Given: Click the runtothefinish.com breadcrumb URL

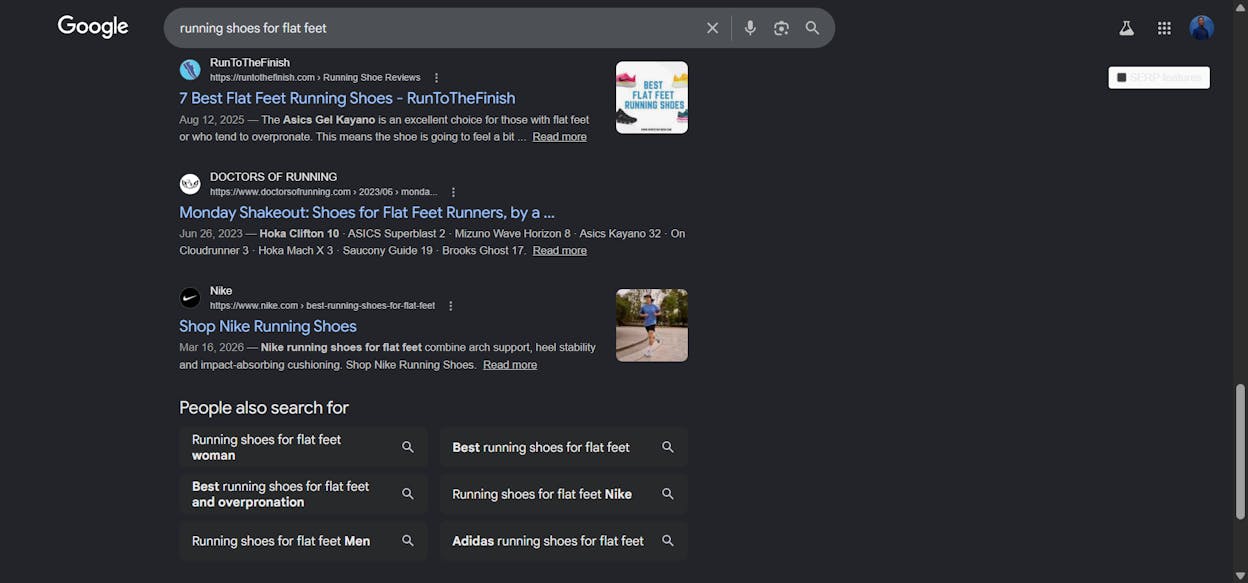Looking at the screenshot, I should [x=315, y=78].
